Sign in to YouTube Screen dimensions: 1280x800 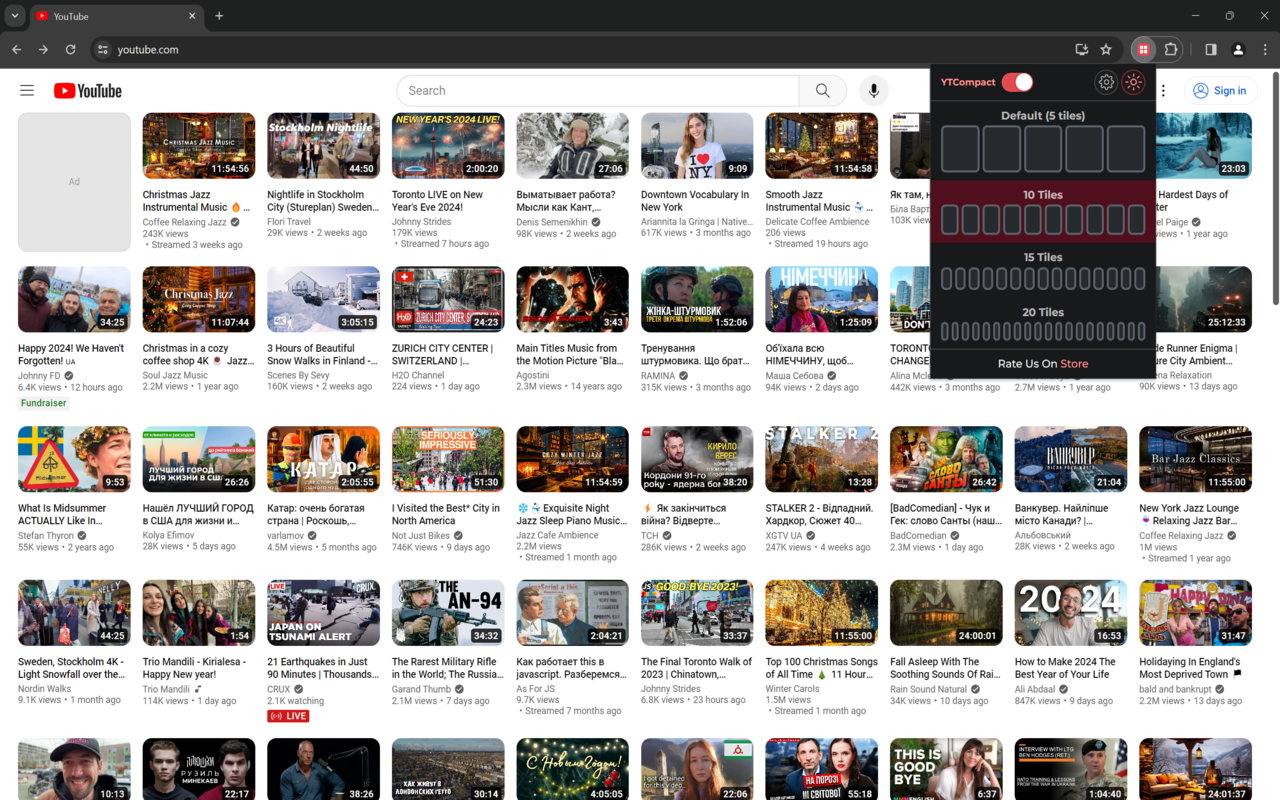click(1220, 90)
